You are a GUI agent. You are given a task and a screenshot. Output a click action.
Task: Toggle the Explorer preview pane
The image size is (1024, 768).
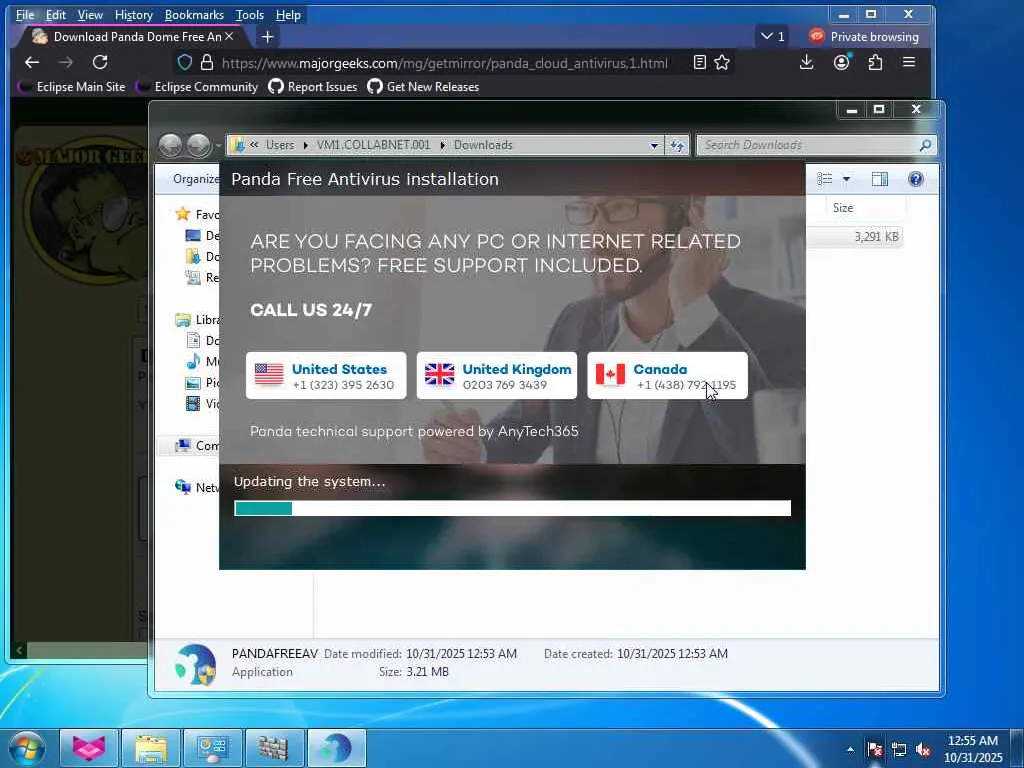[880, 179]
